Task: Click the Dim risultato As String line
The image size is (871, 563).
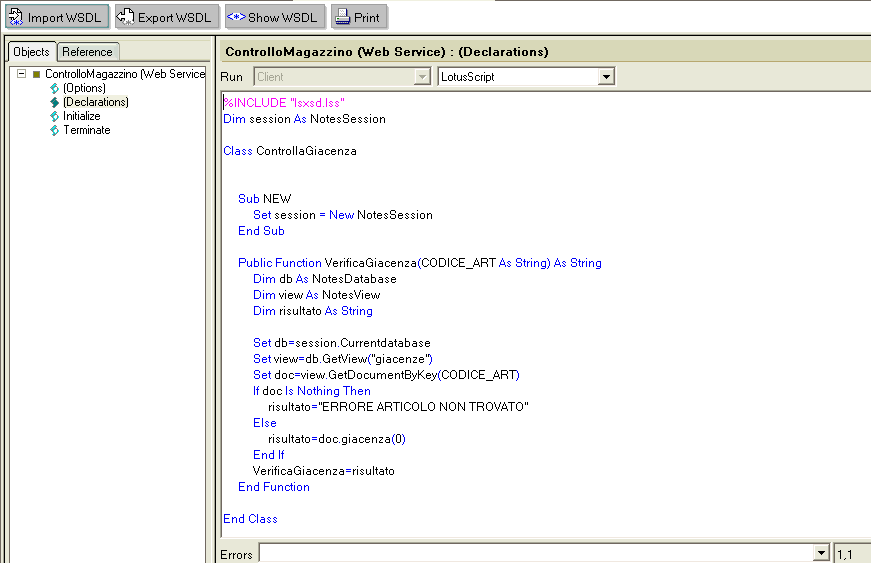Action: point(313,311)
